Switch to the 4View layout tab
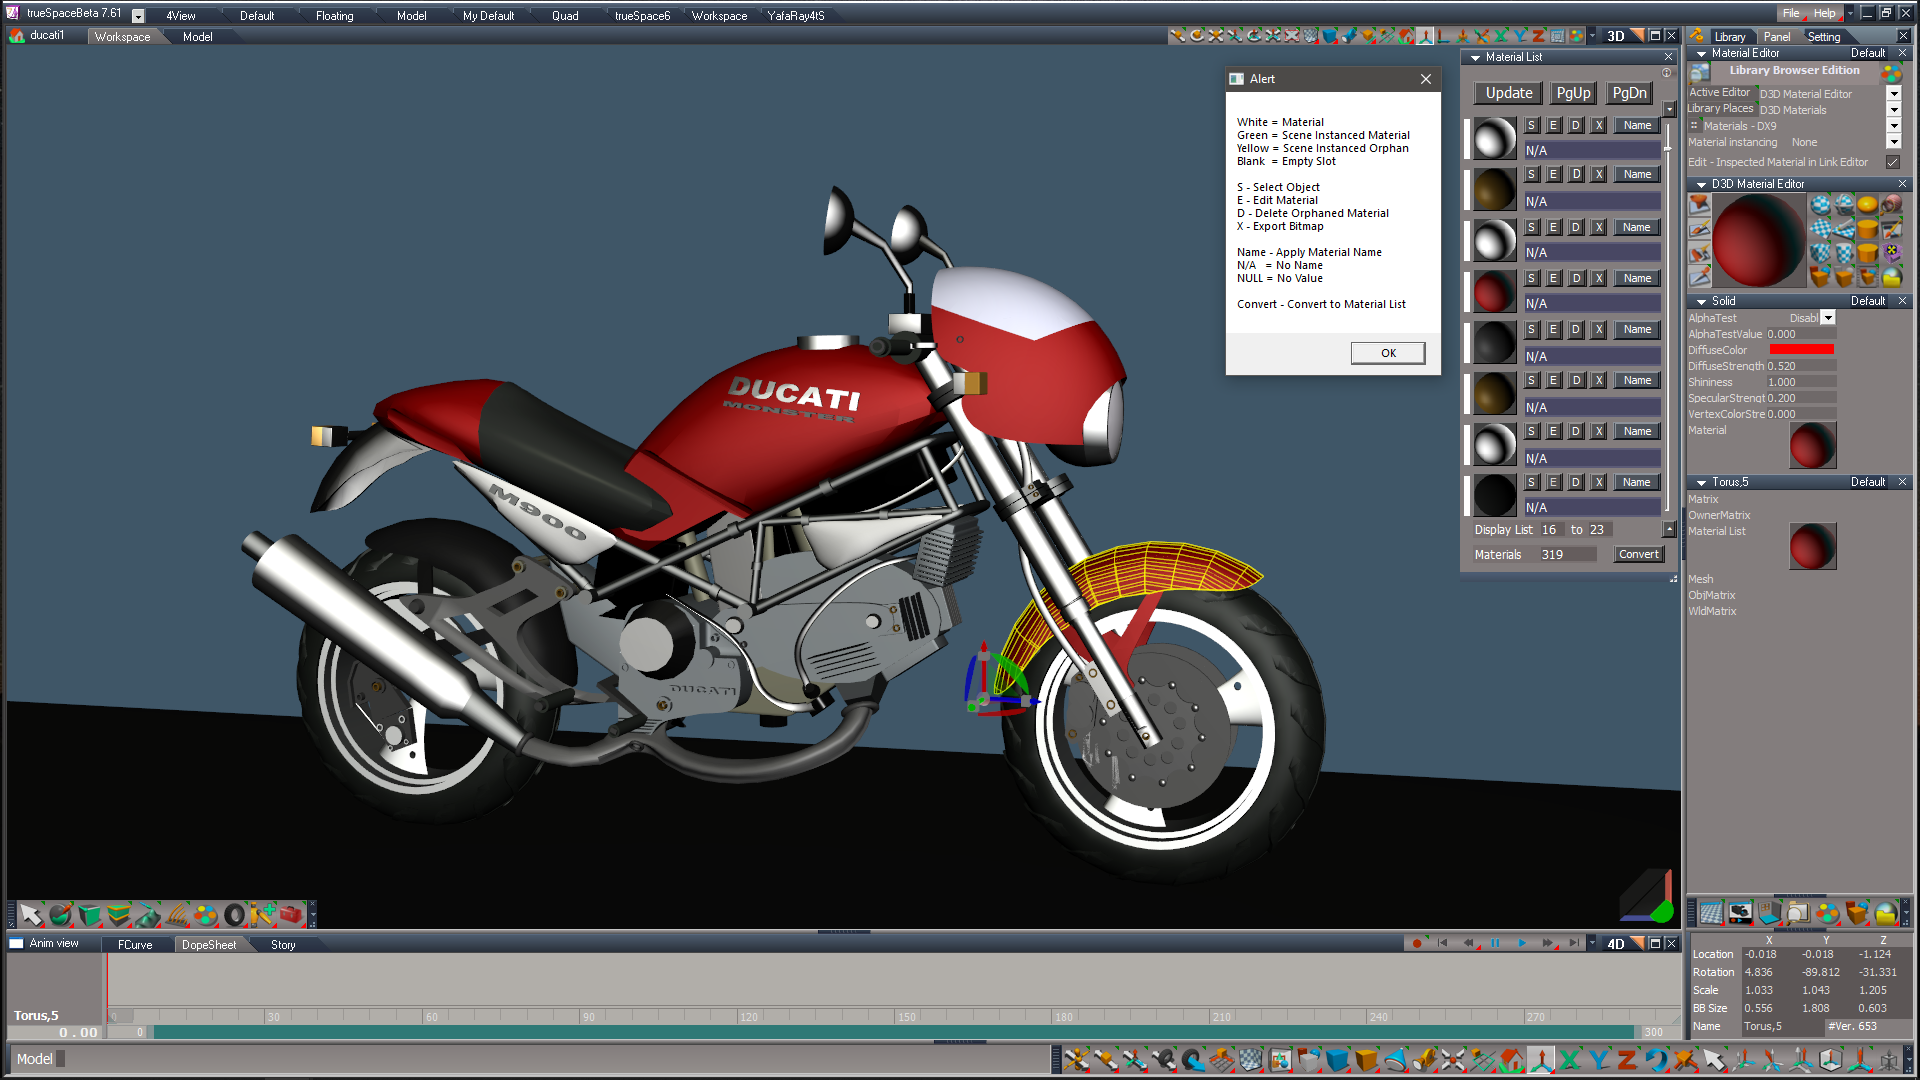The width and height of the screenshot is (1920, 1080). click(181, 16)
